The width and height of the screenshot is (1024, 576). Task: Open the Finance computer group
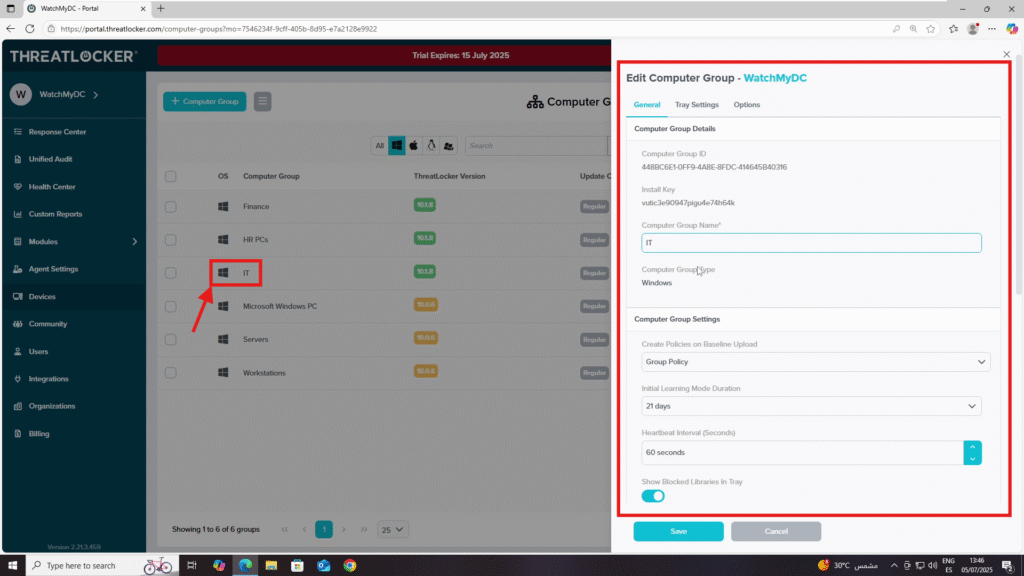pos(256,207)
